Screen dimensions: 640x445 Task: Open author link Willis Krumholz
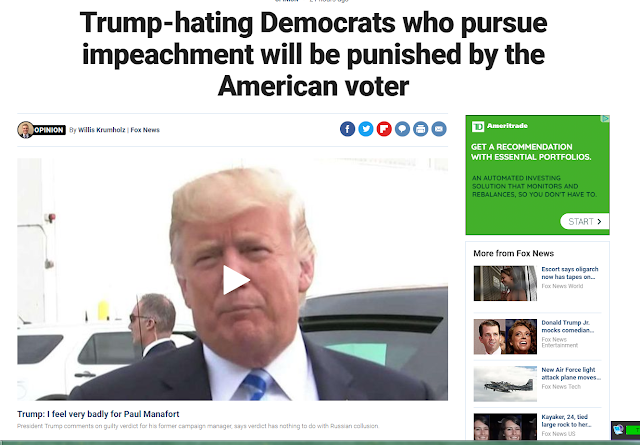pos(102,130)
